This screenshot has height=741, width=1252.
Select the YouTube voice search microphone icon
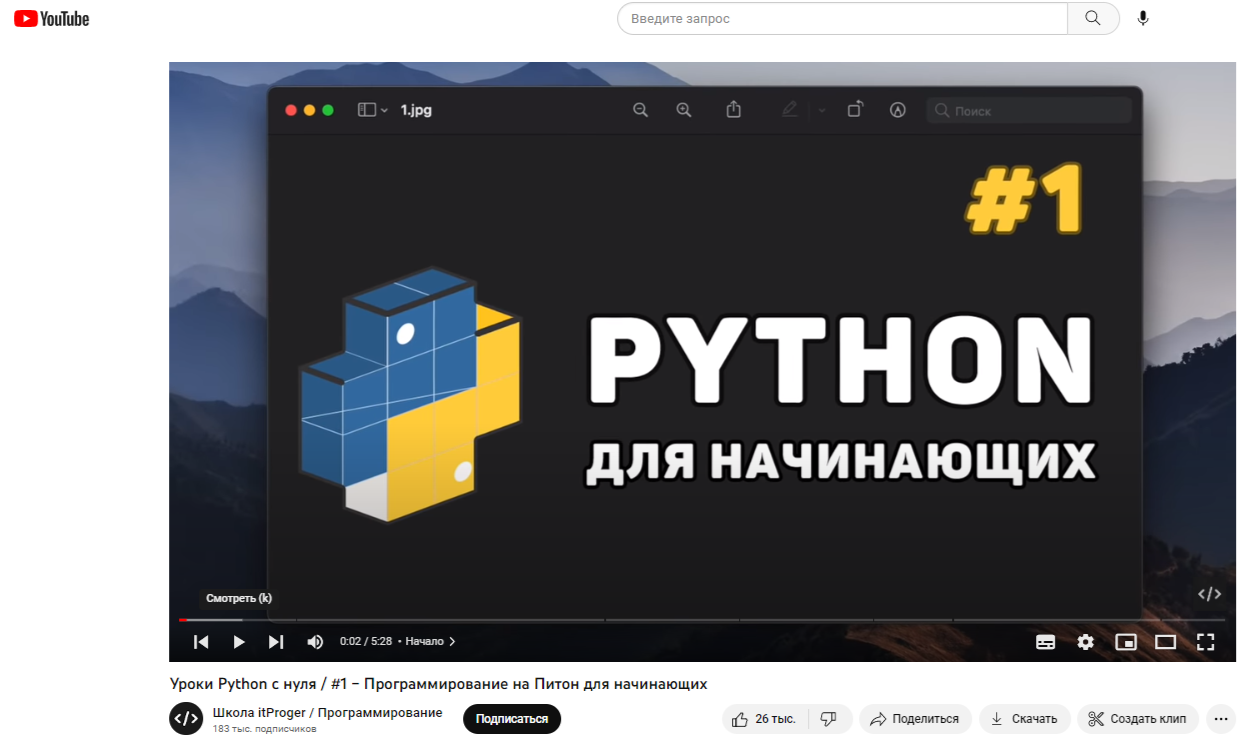click(1142, 18)
